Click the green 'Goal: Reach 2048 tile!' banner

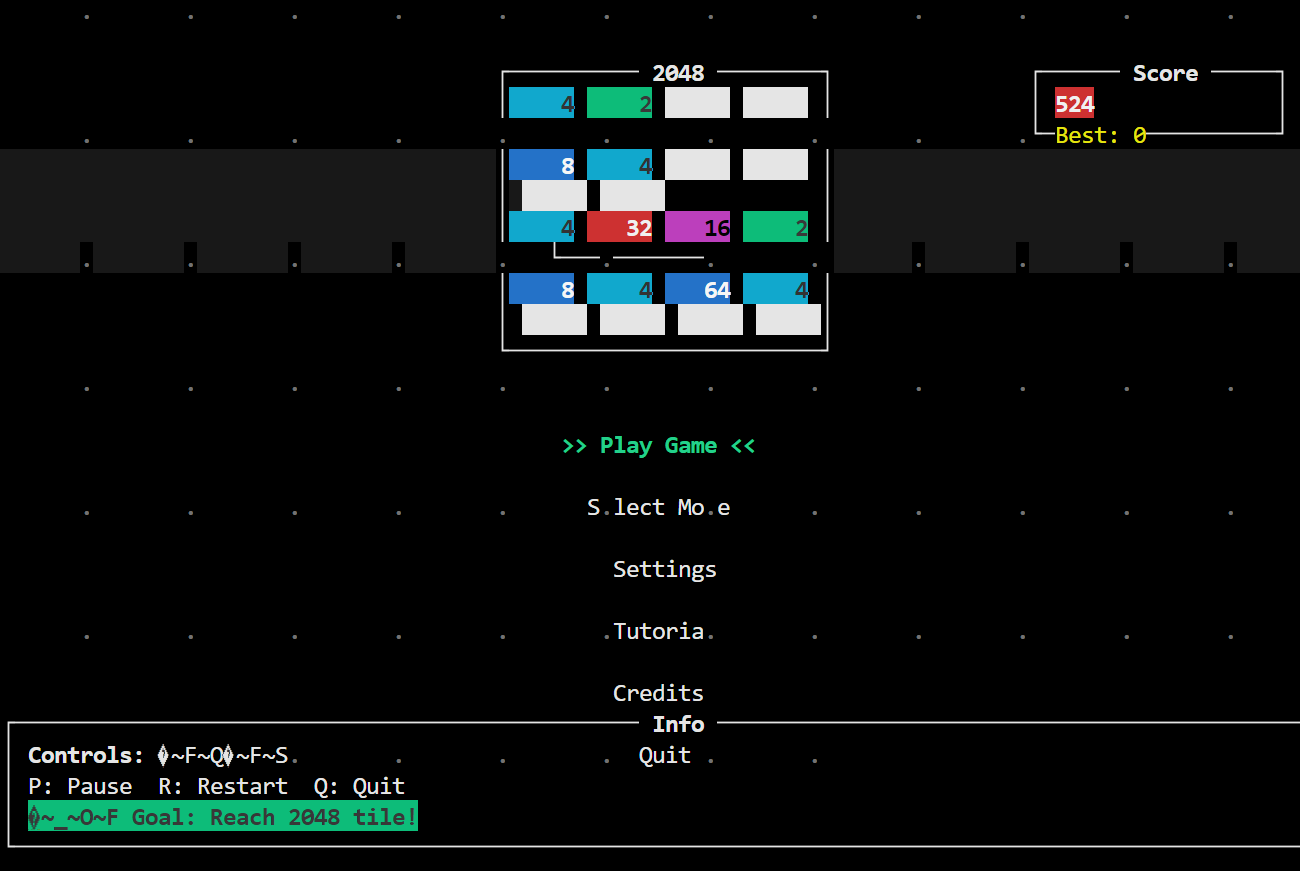tap(223, 817)
